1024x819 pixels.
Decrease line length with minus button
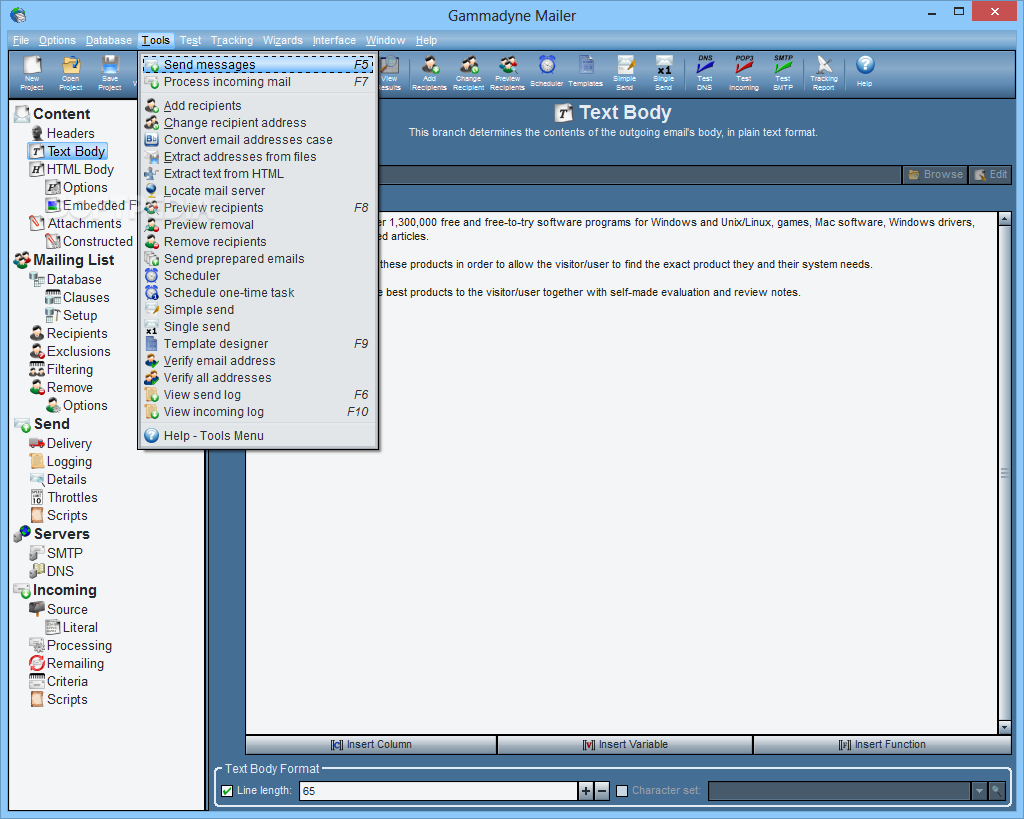(602, 791)
